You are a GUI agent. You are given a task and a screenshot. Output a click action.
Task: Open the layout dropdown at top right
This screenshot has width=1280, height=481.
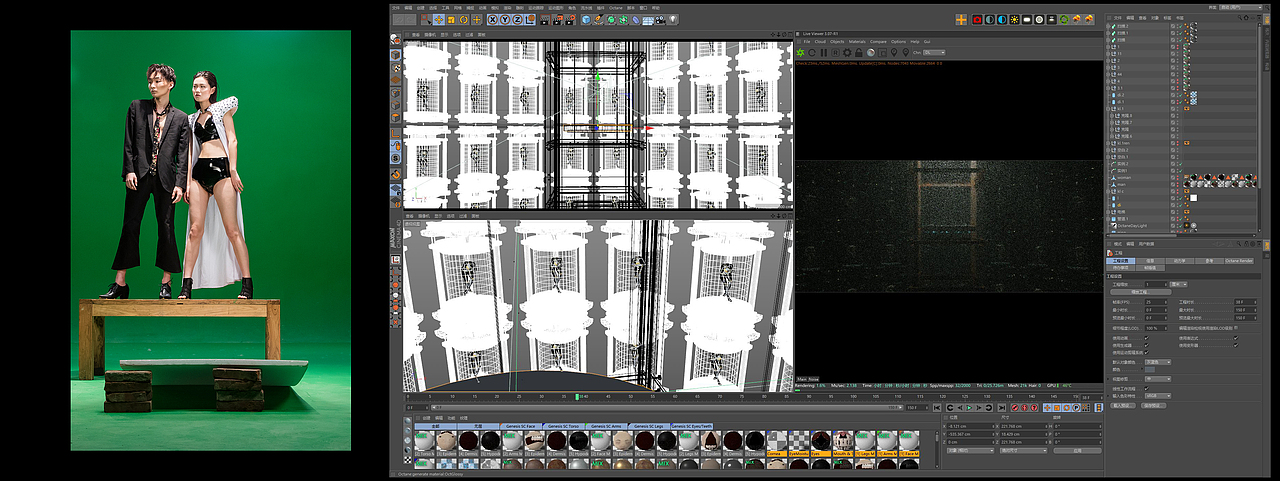[1240, 7]
